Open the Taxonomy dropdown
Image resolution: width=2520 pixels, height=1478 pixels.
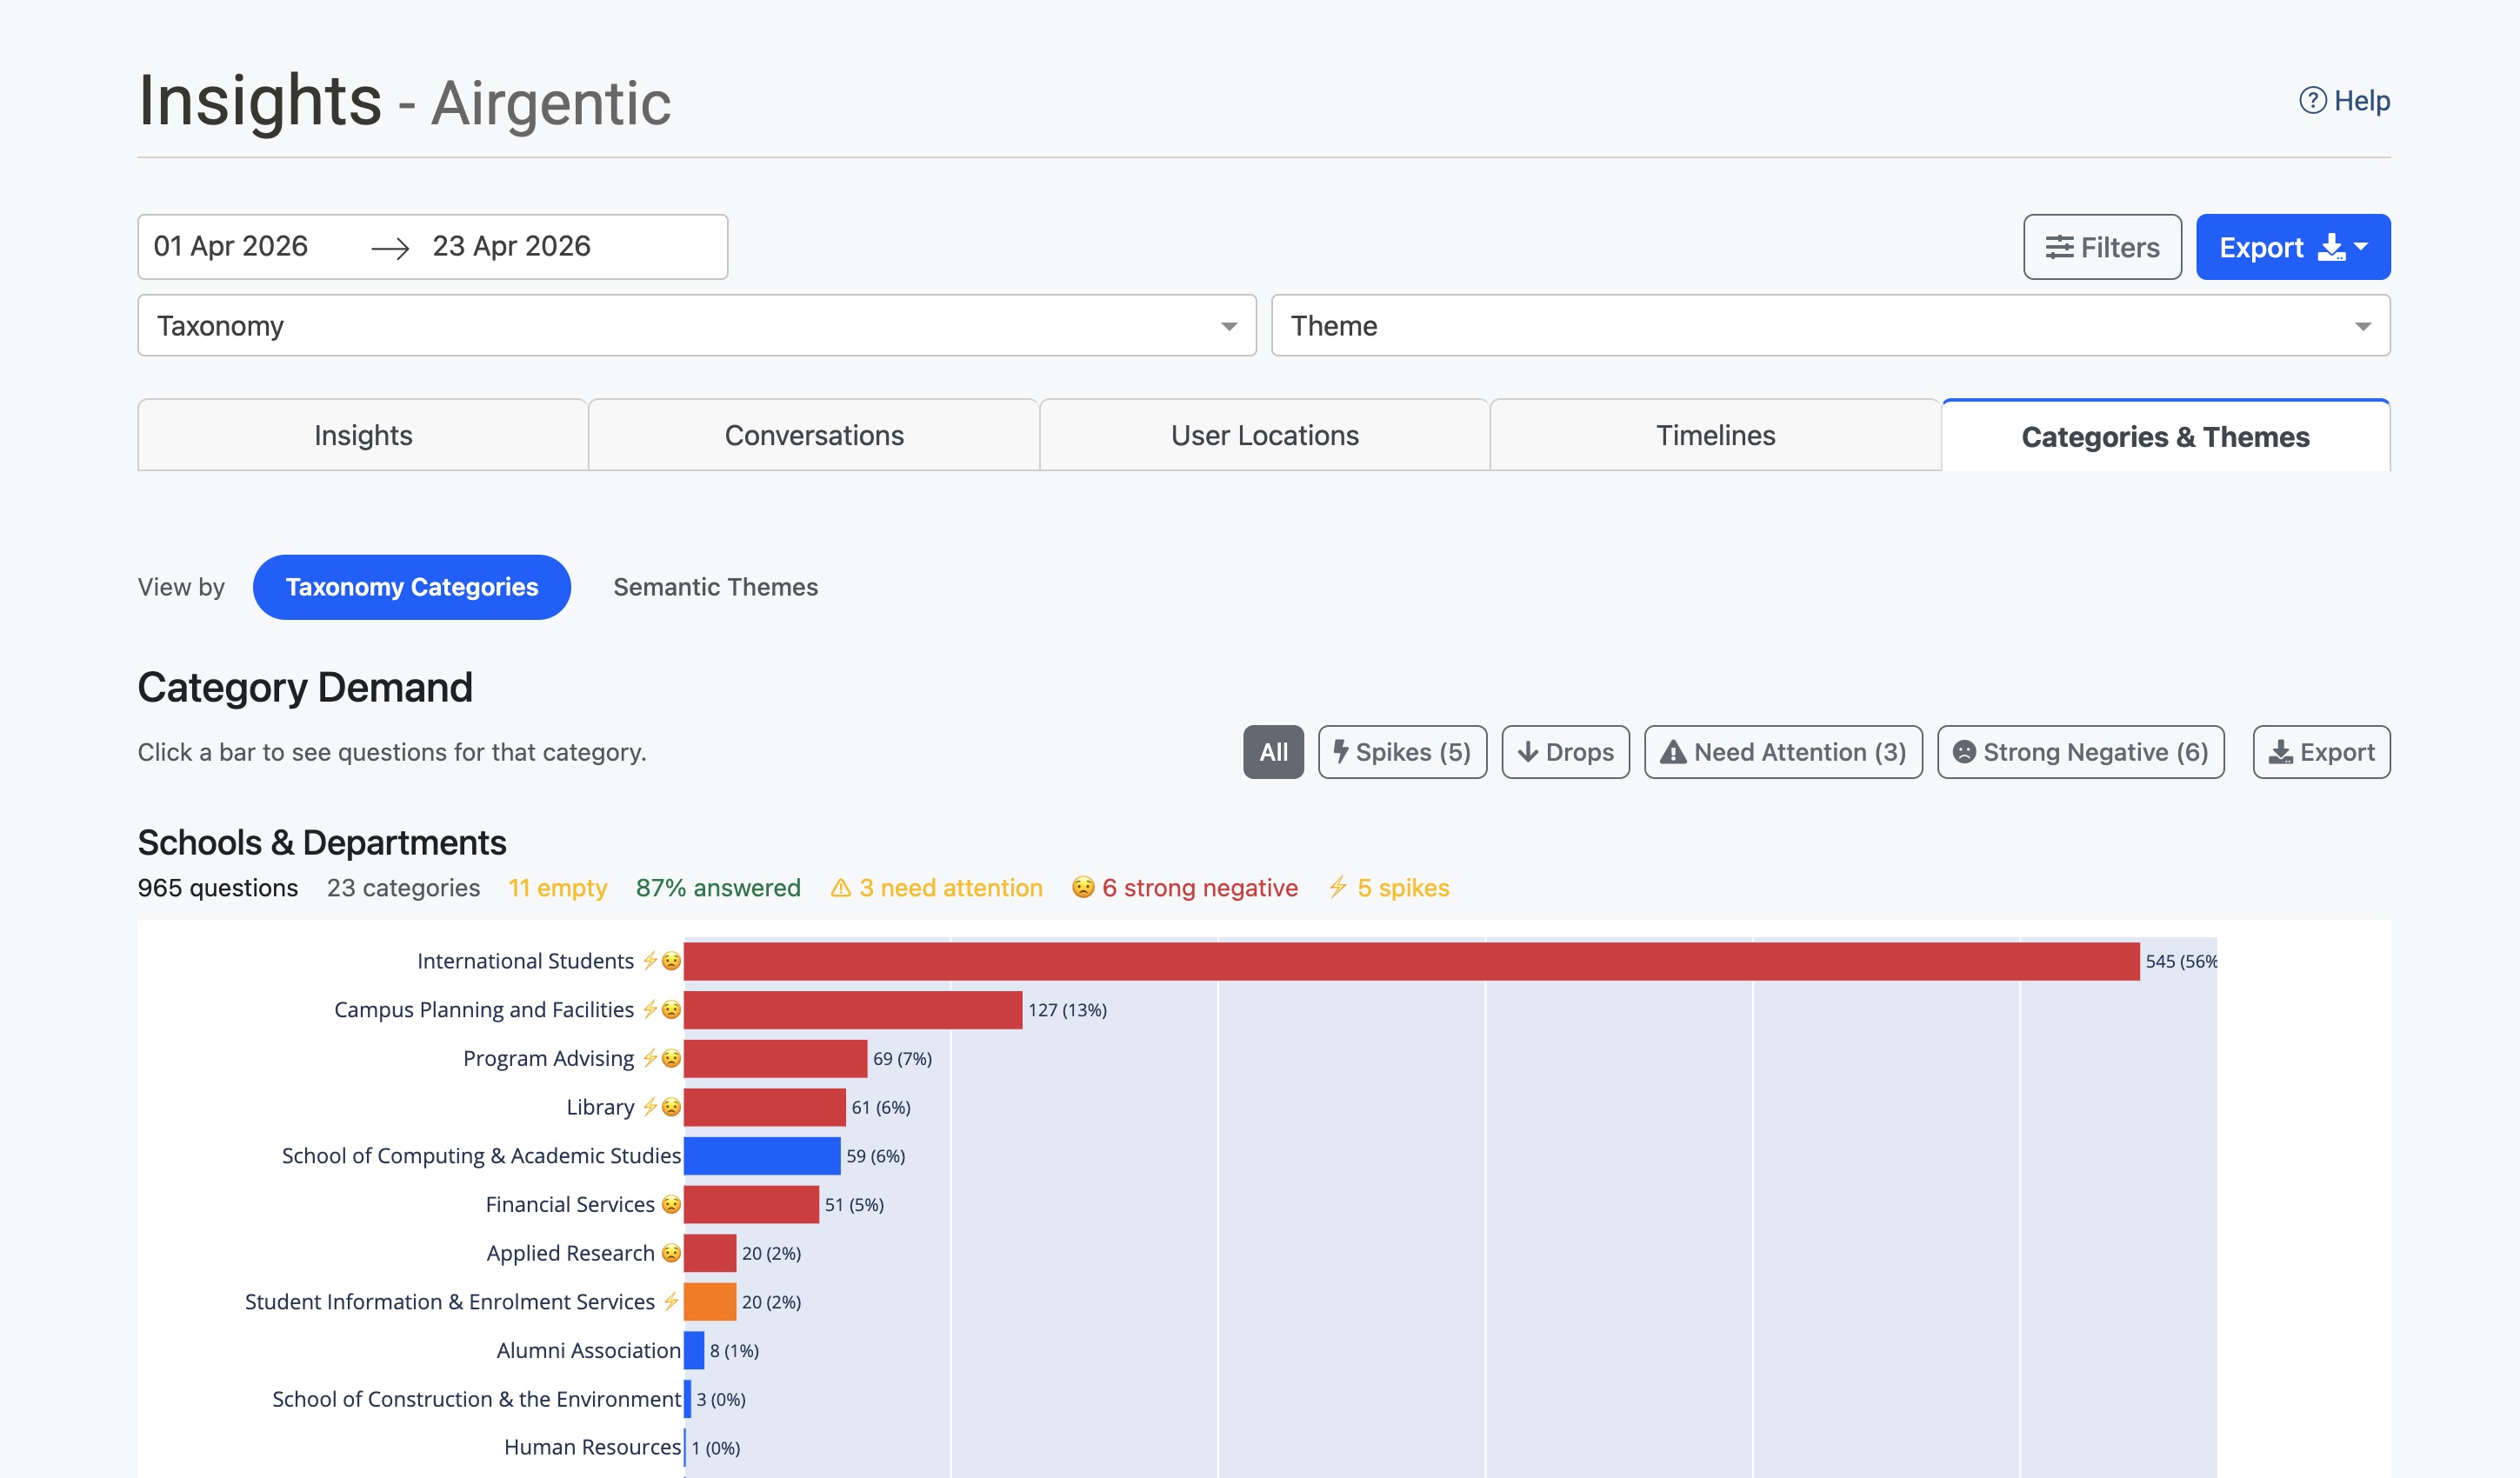coord(696,325)
